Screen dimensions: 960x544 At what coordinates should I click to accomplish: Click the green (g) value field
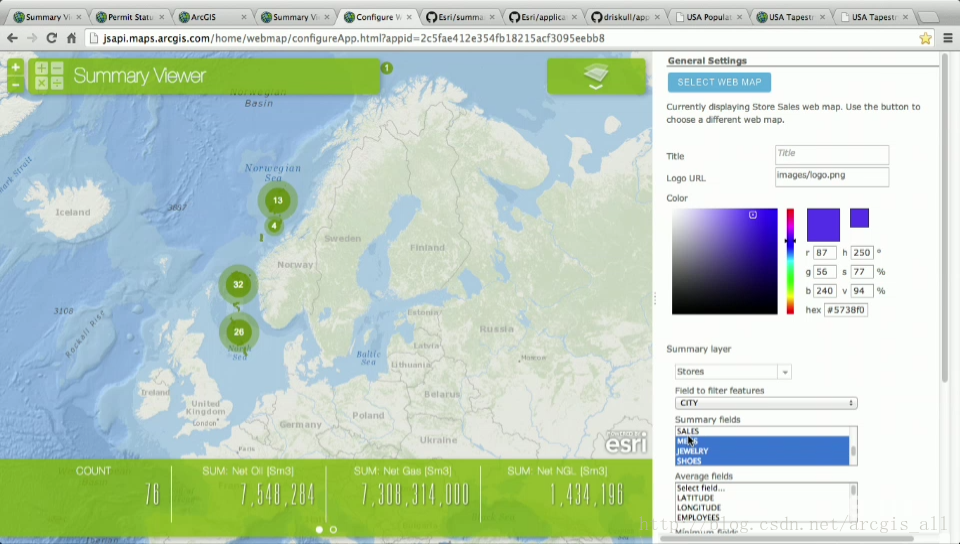pyautogui.click(x=825, y=272)
